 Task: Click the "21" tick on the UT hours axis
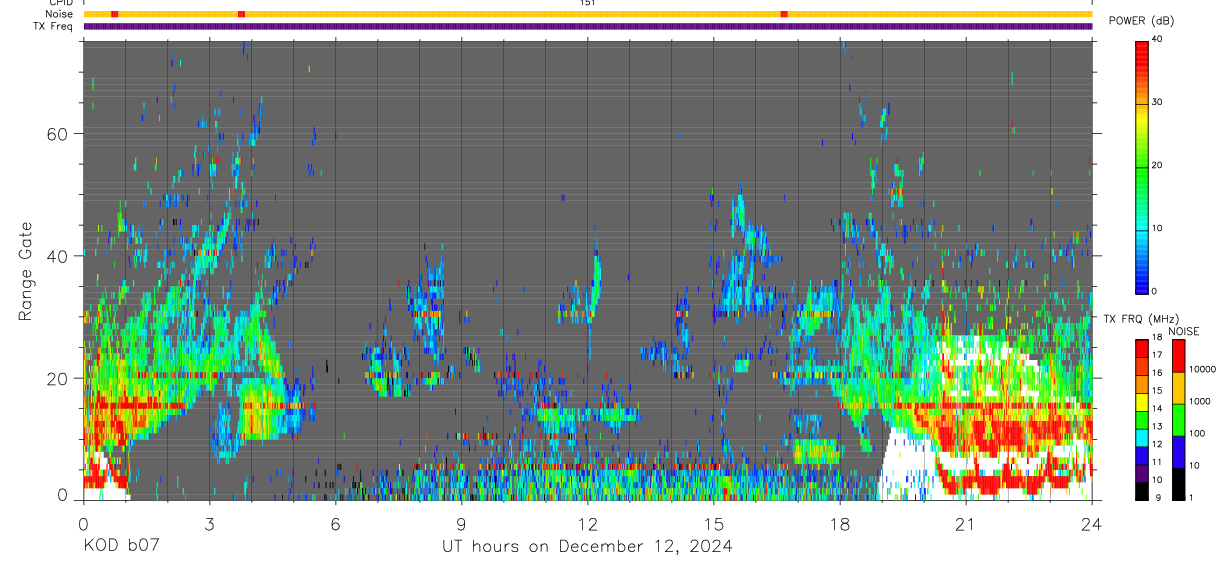[966, 524]
